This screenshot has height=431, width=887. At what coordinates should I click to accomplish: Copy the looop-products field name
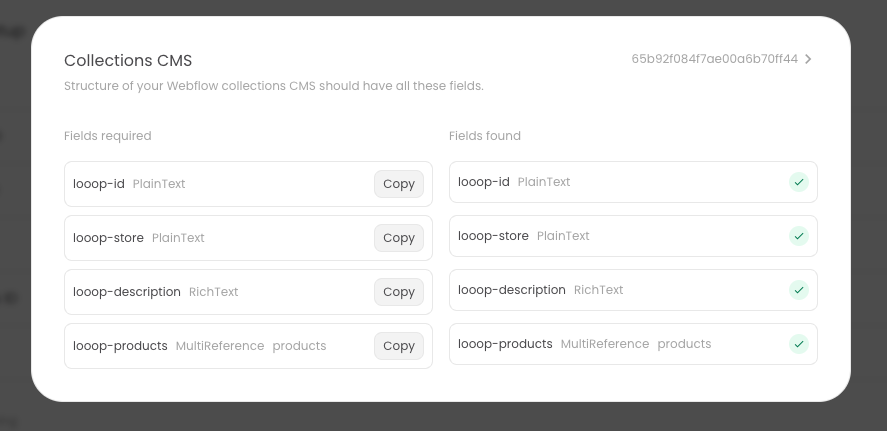coord(398,346)
